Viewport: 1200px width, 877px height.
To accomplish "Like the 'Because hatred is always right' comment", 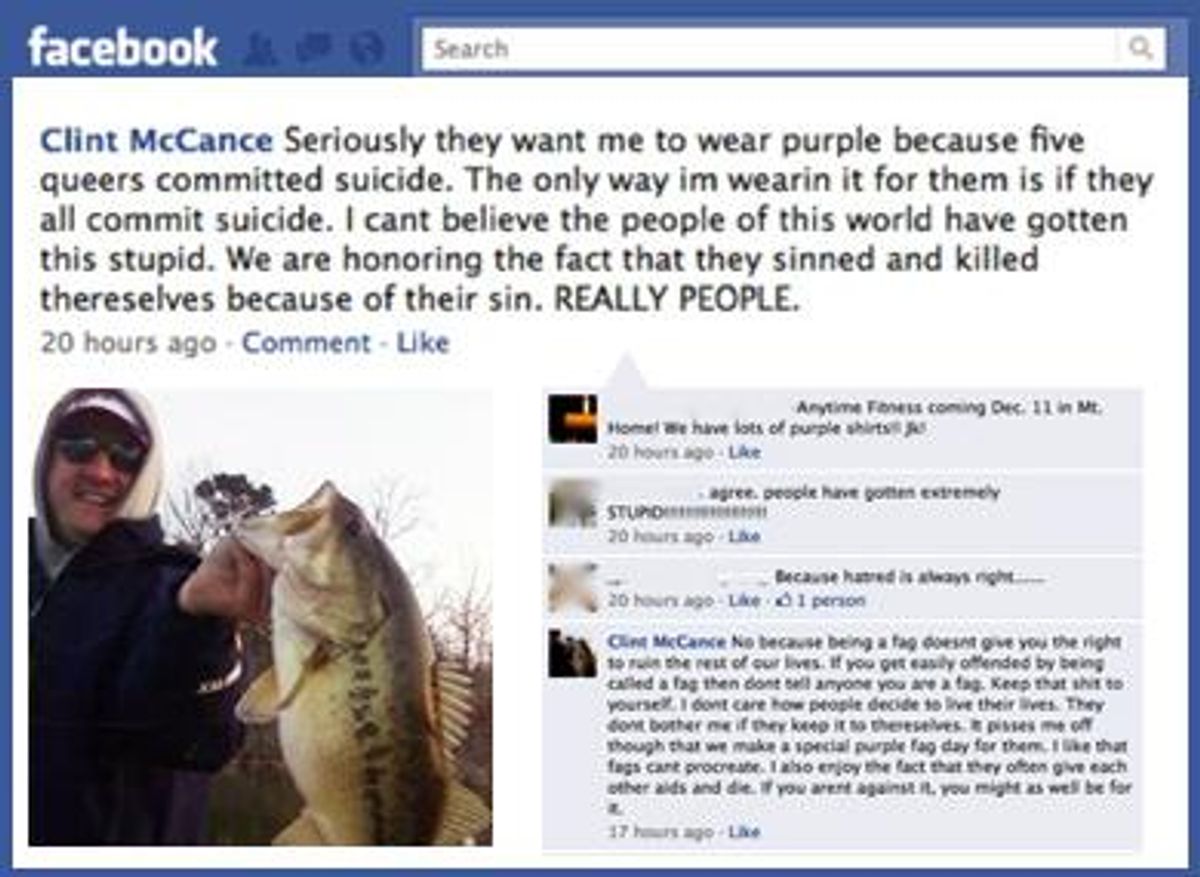I will pyautogui.click(x=744, y=601).
